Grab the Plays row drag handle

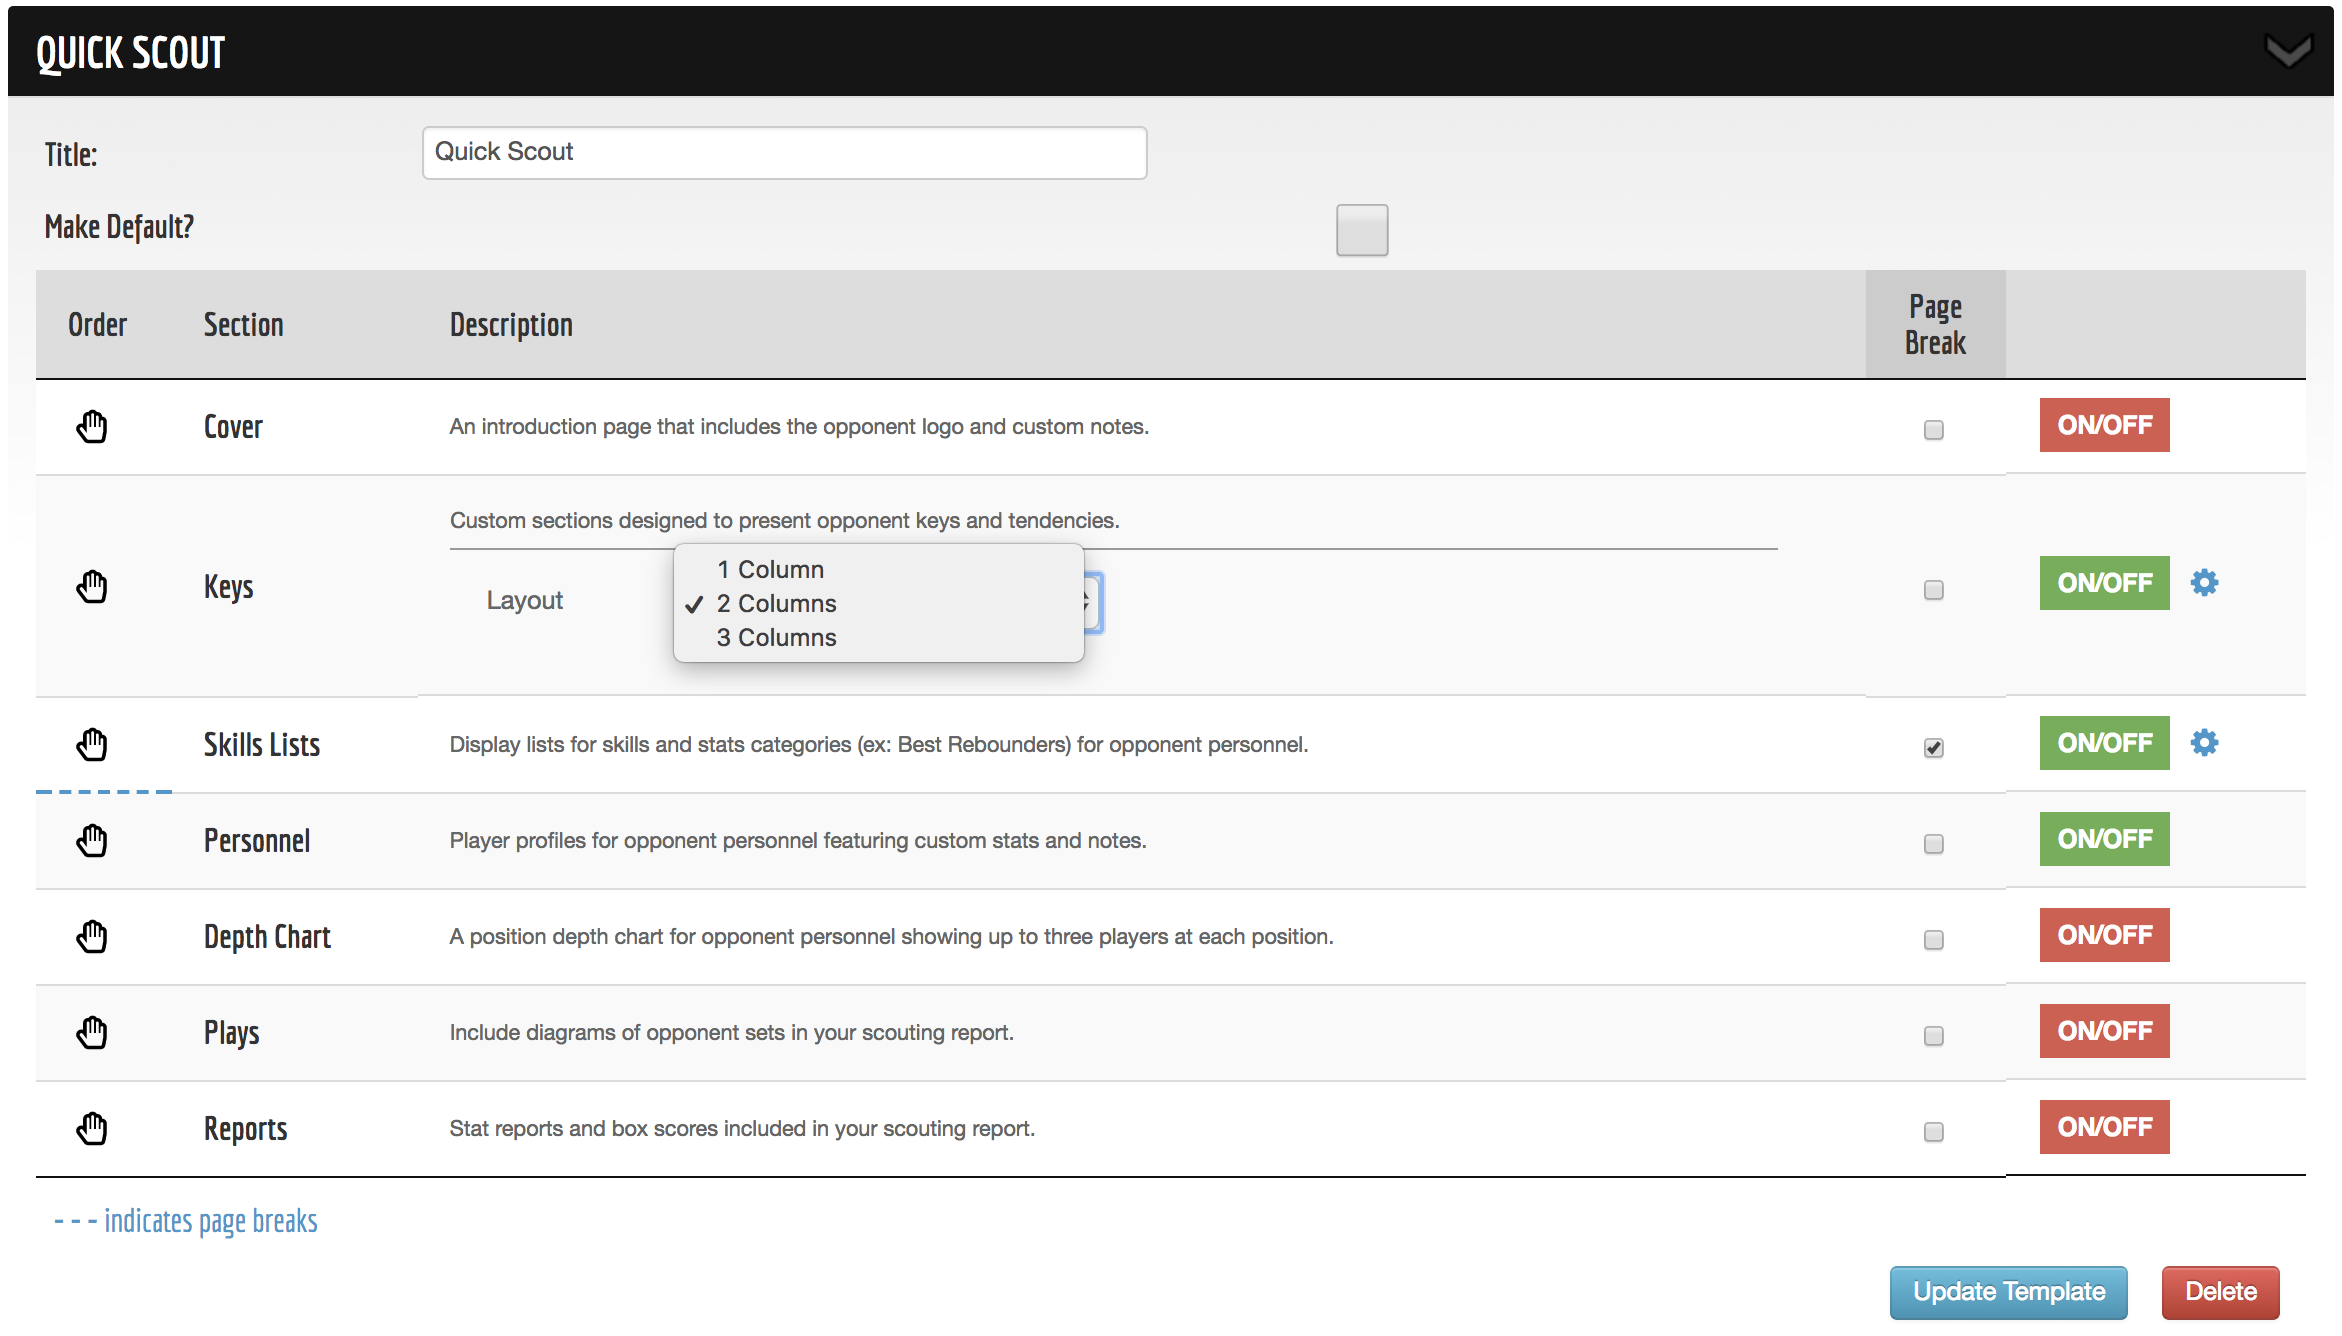pos(92,1033)
